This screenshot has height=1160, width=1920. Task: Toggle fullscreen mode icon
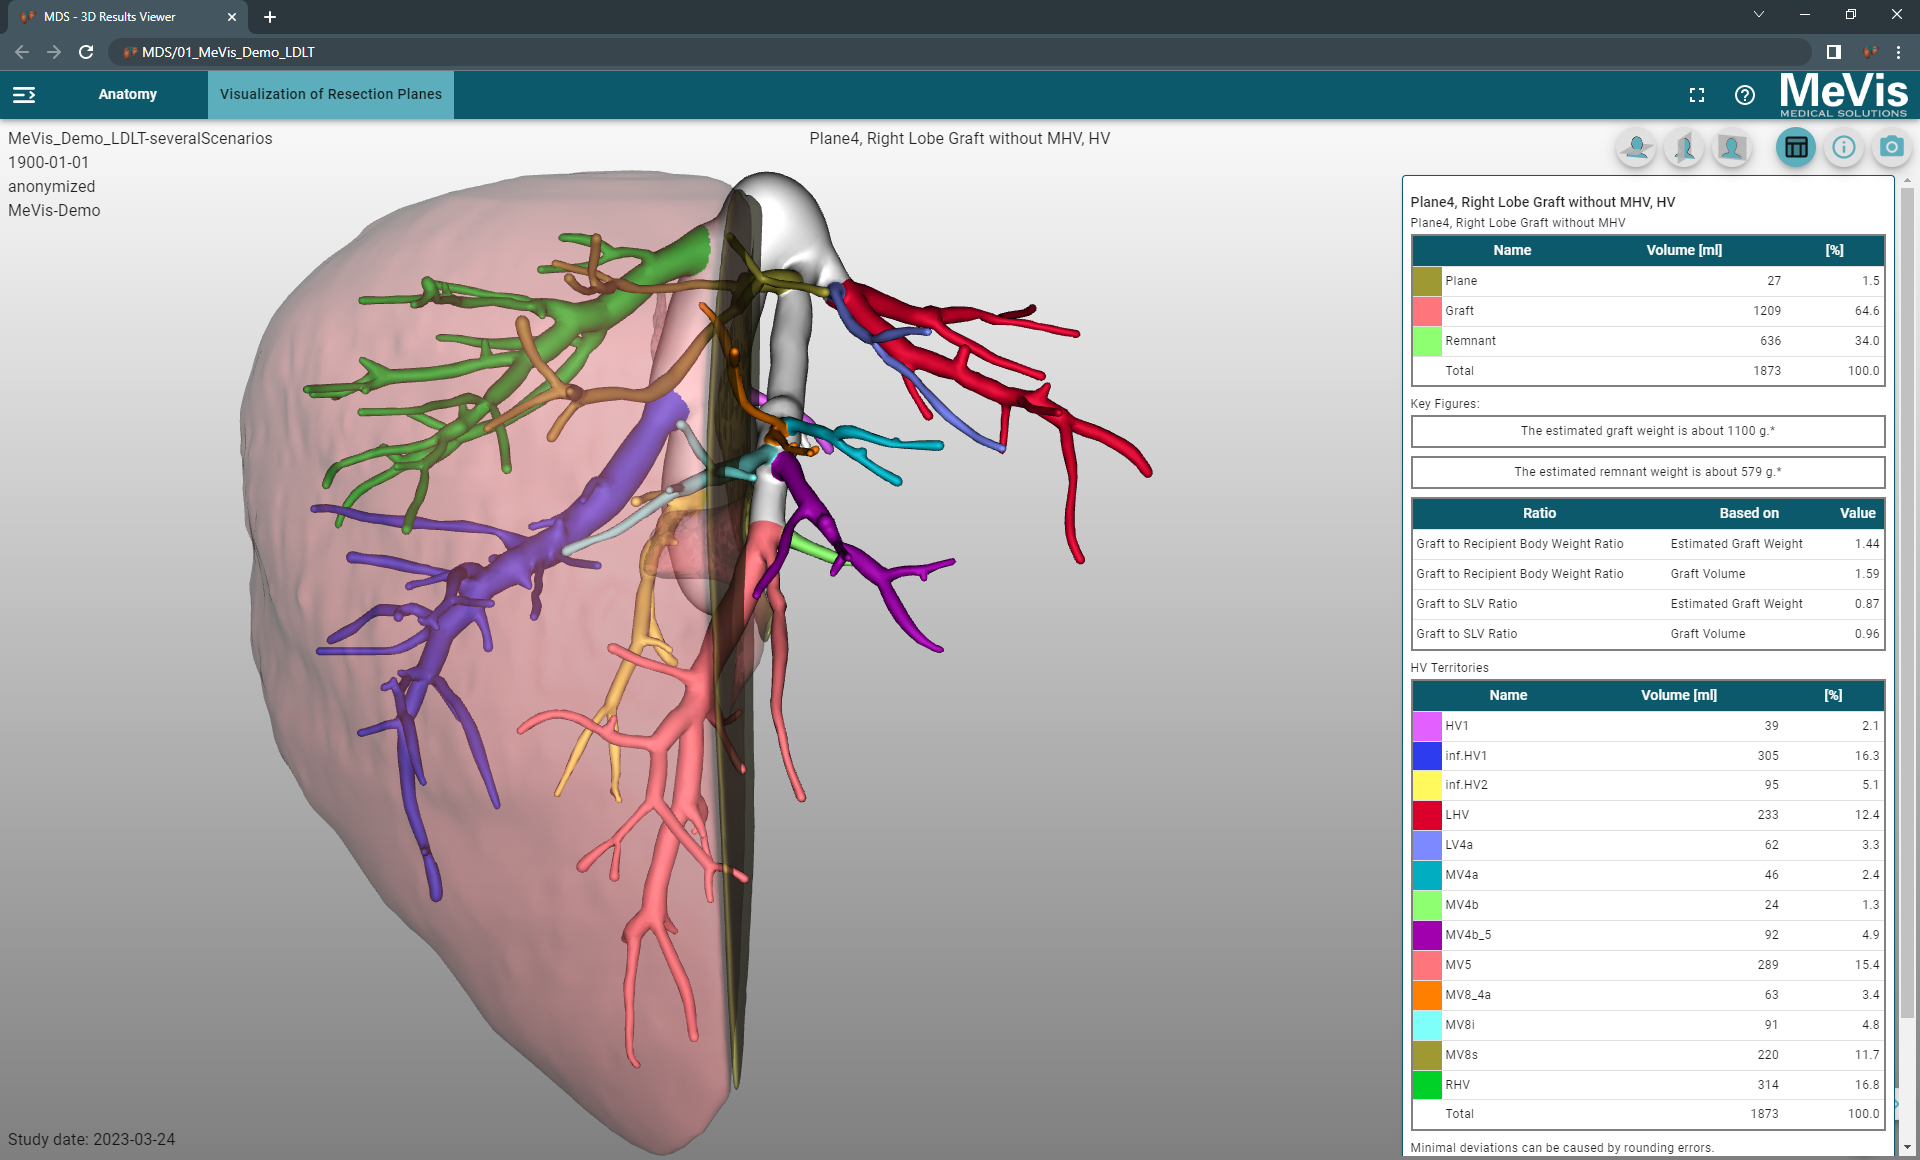pyautogui.click(x=1697, y=95)
